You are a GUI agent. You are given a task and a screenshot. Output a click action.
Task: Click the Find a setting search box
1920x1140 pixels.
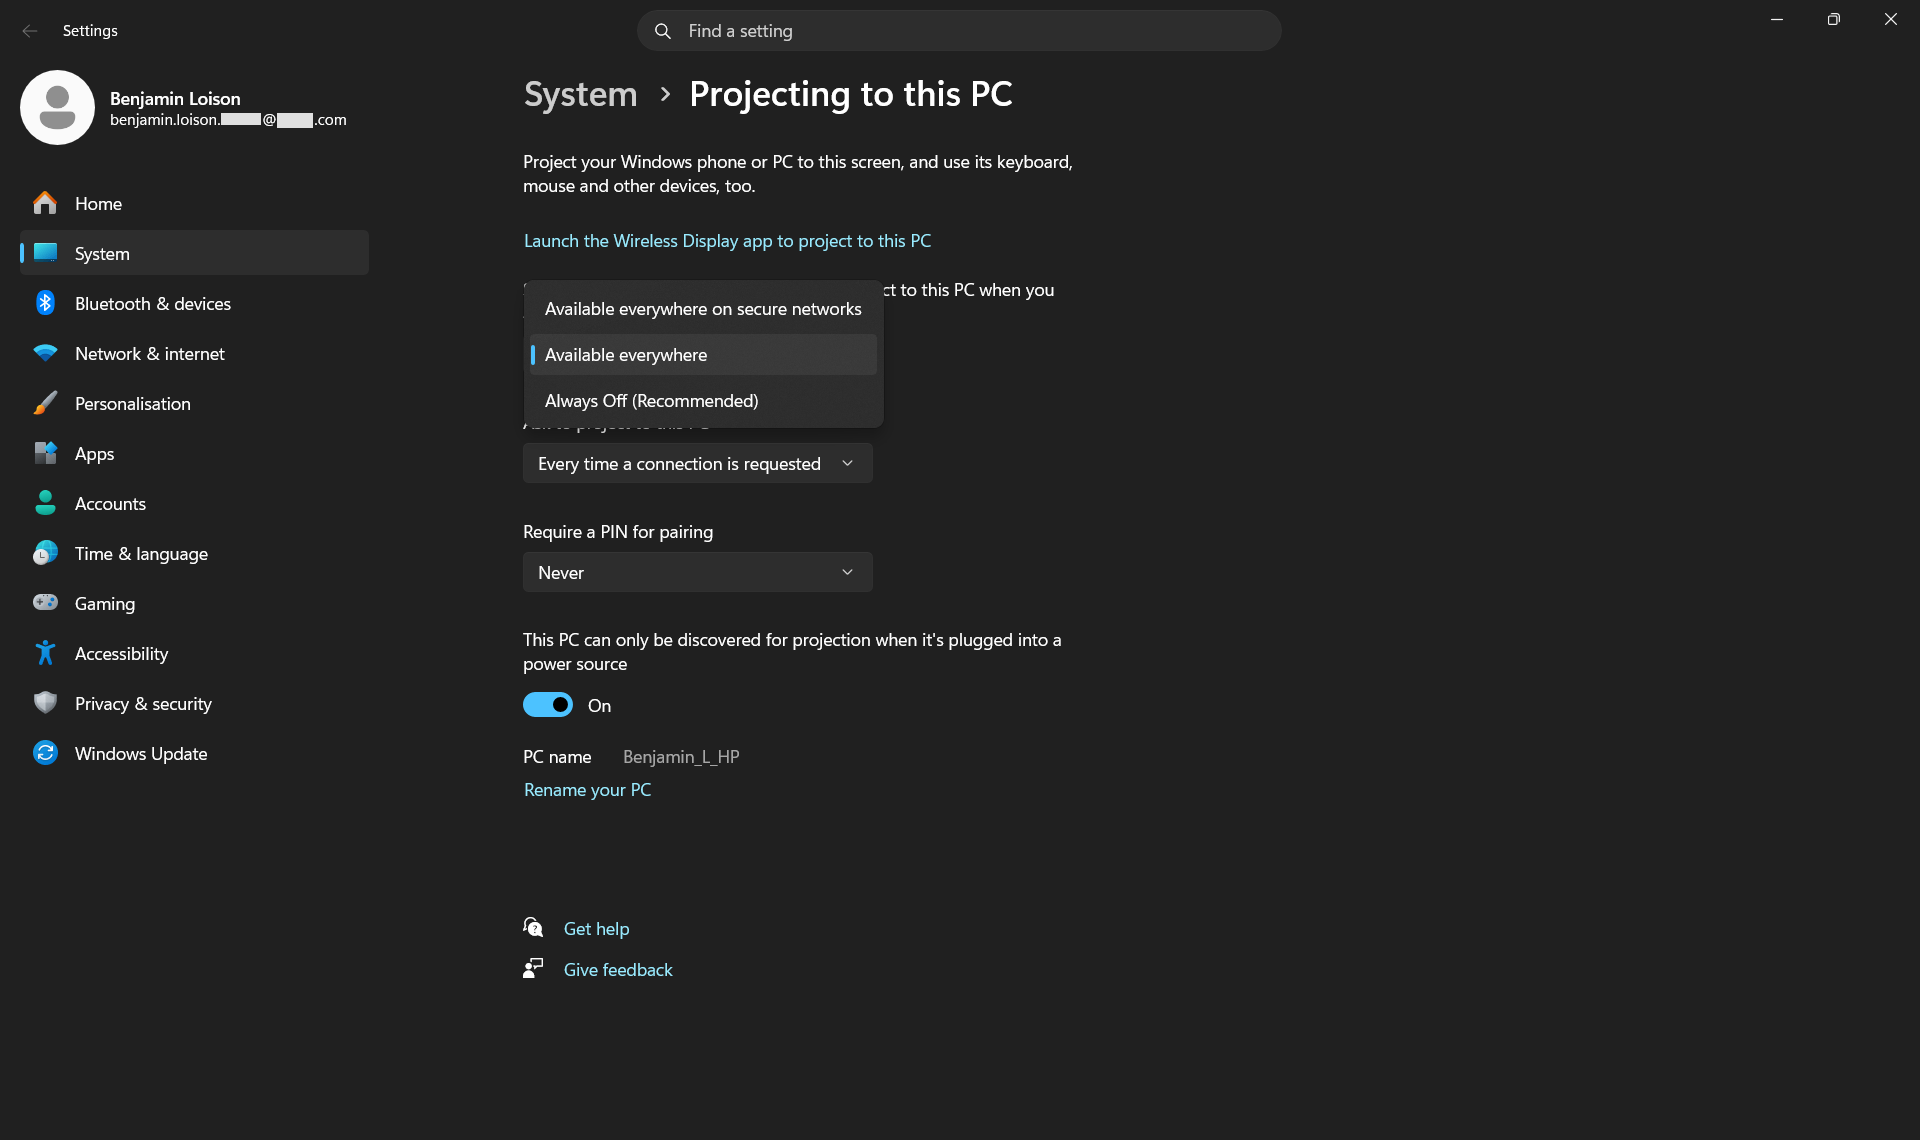click(958, 31)
